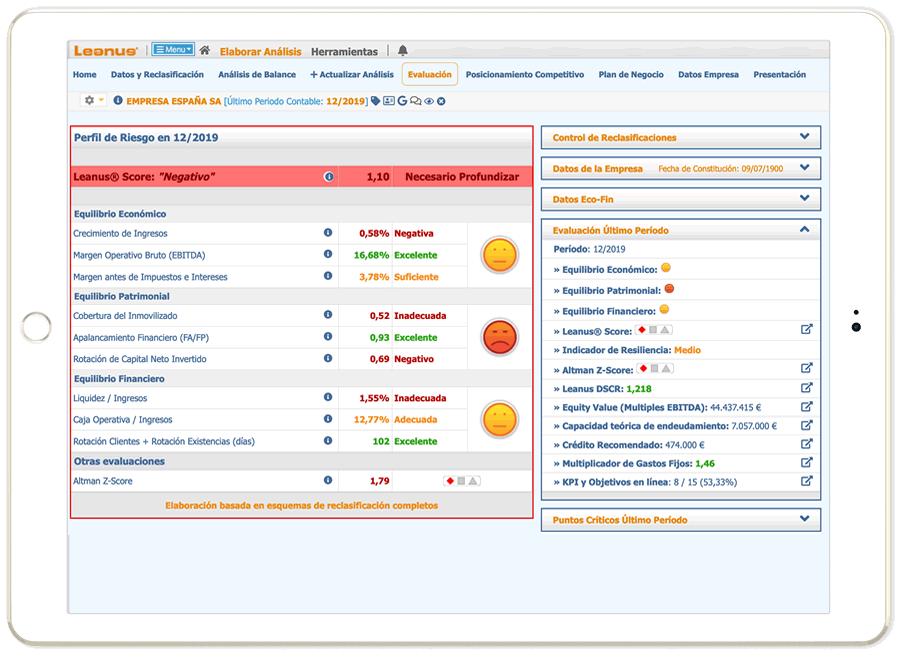Click Liquidez / Ingresos indicator link
Image resolution: width=900 pixels, height=655 pixels.
(x=110, y=398)
